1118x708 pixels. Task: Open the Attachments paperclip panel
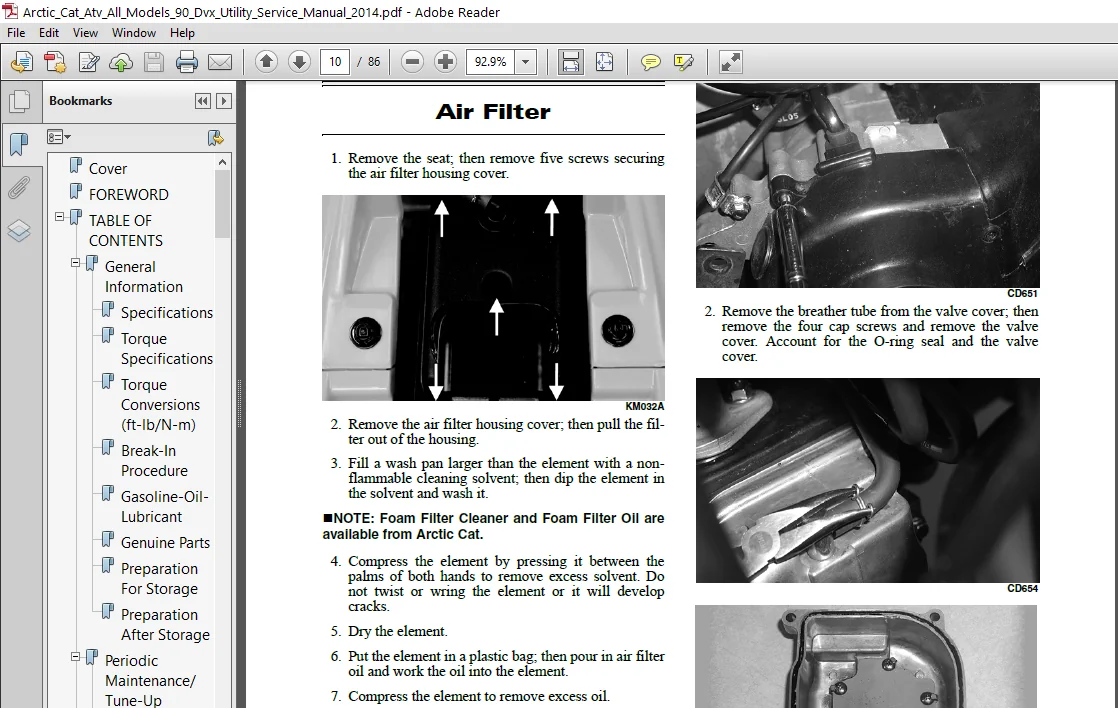tap(19, 188)
